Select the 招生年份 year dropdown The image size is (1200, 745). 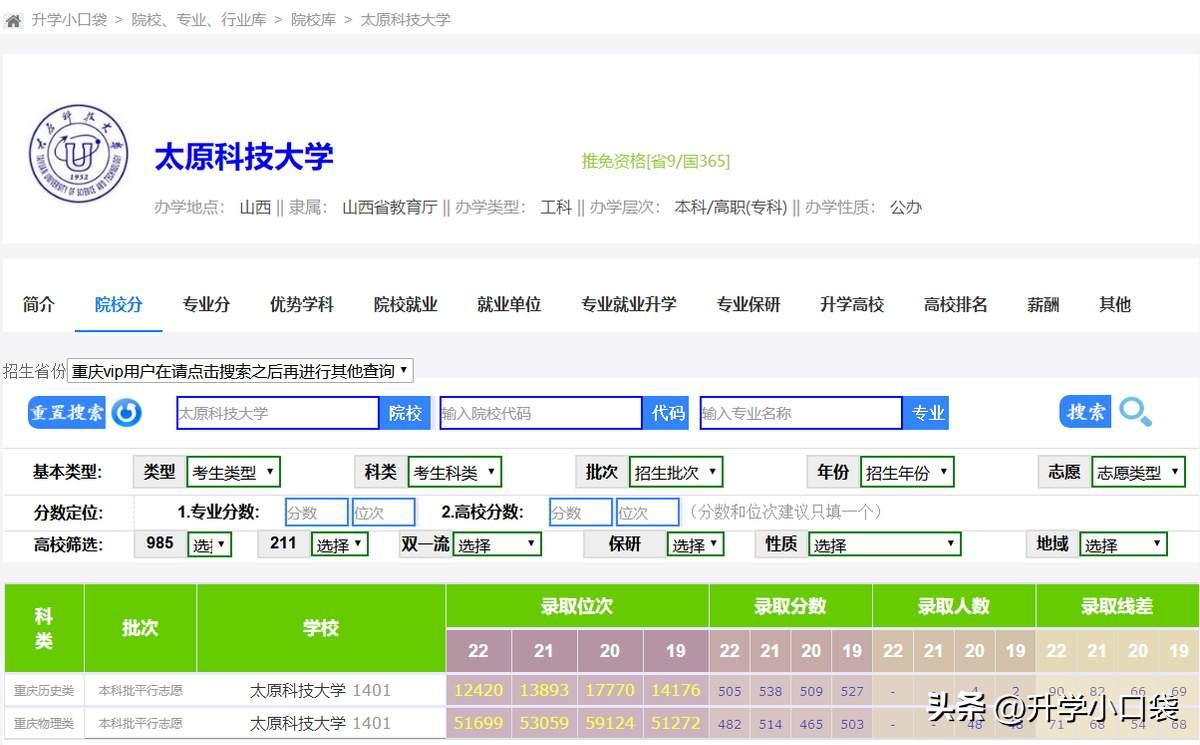pos(906,472)
